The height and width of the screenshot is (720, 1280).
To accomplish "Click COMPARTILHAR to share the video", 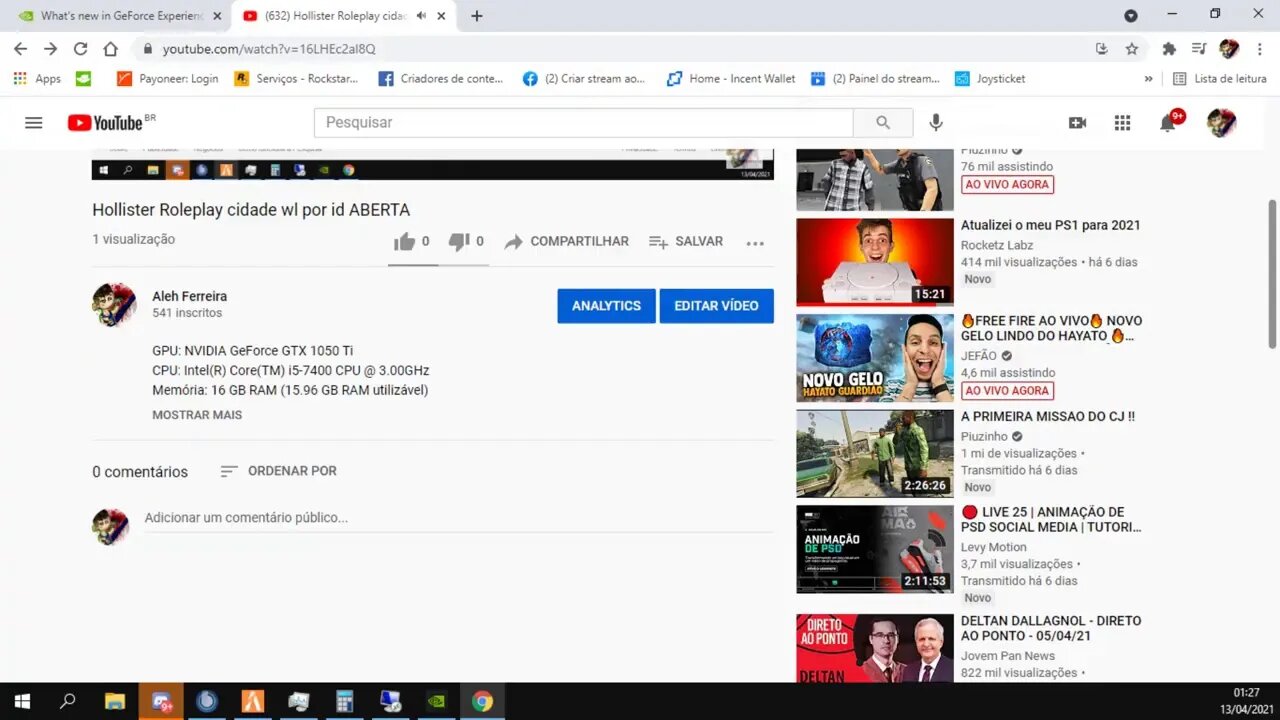I will [x=566, y=241].
